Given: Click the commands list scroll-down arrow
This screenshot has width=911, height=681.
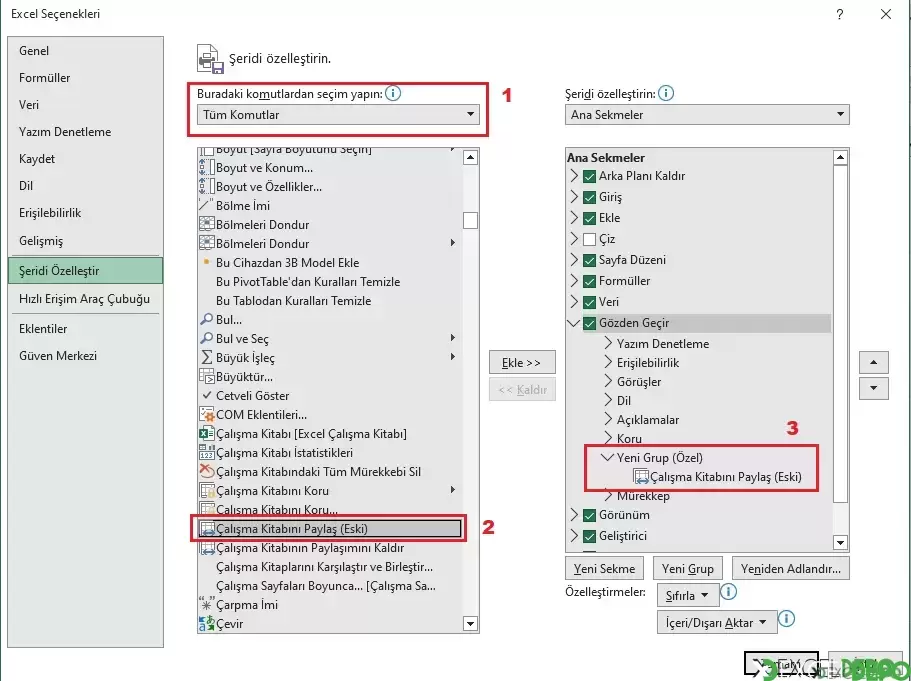Looking at the screenshot, I should pos(471,624).
